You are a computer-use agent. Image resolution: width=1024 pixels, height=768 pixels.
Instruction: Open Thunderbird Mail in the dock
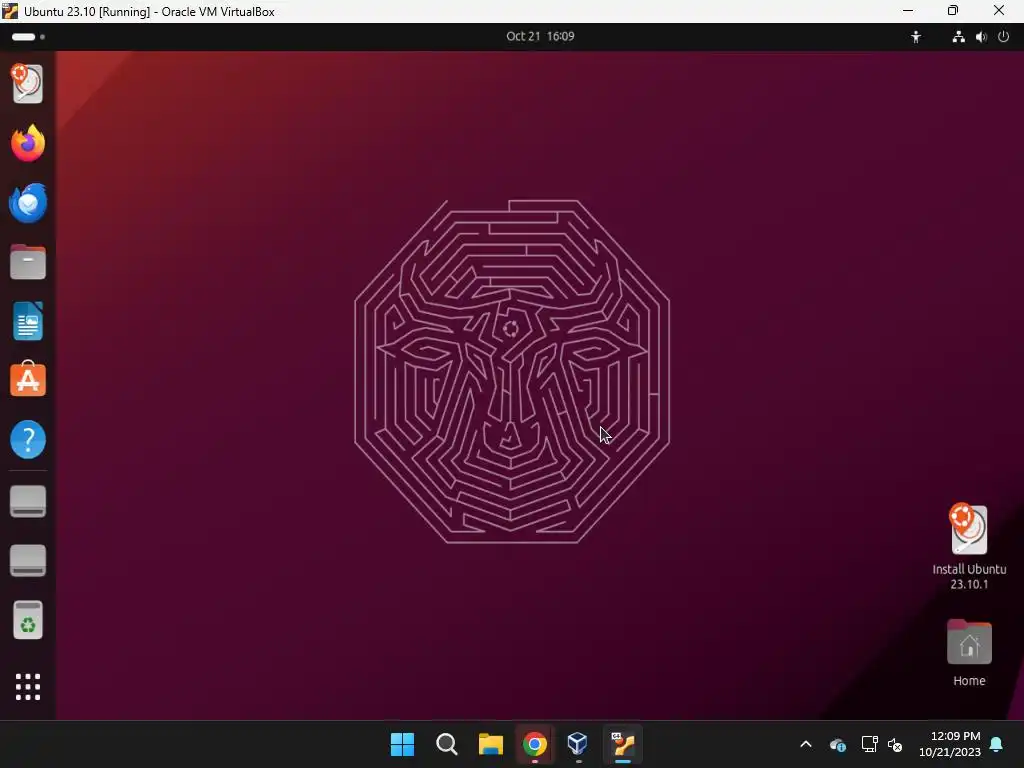[27, 202]
